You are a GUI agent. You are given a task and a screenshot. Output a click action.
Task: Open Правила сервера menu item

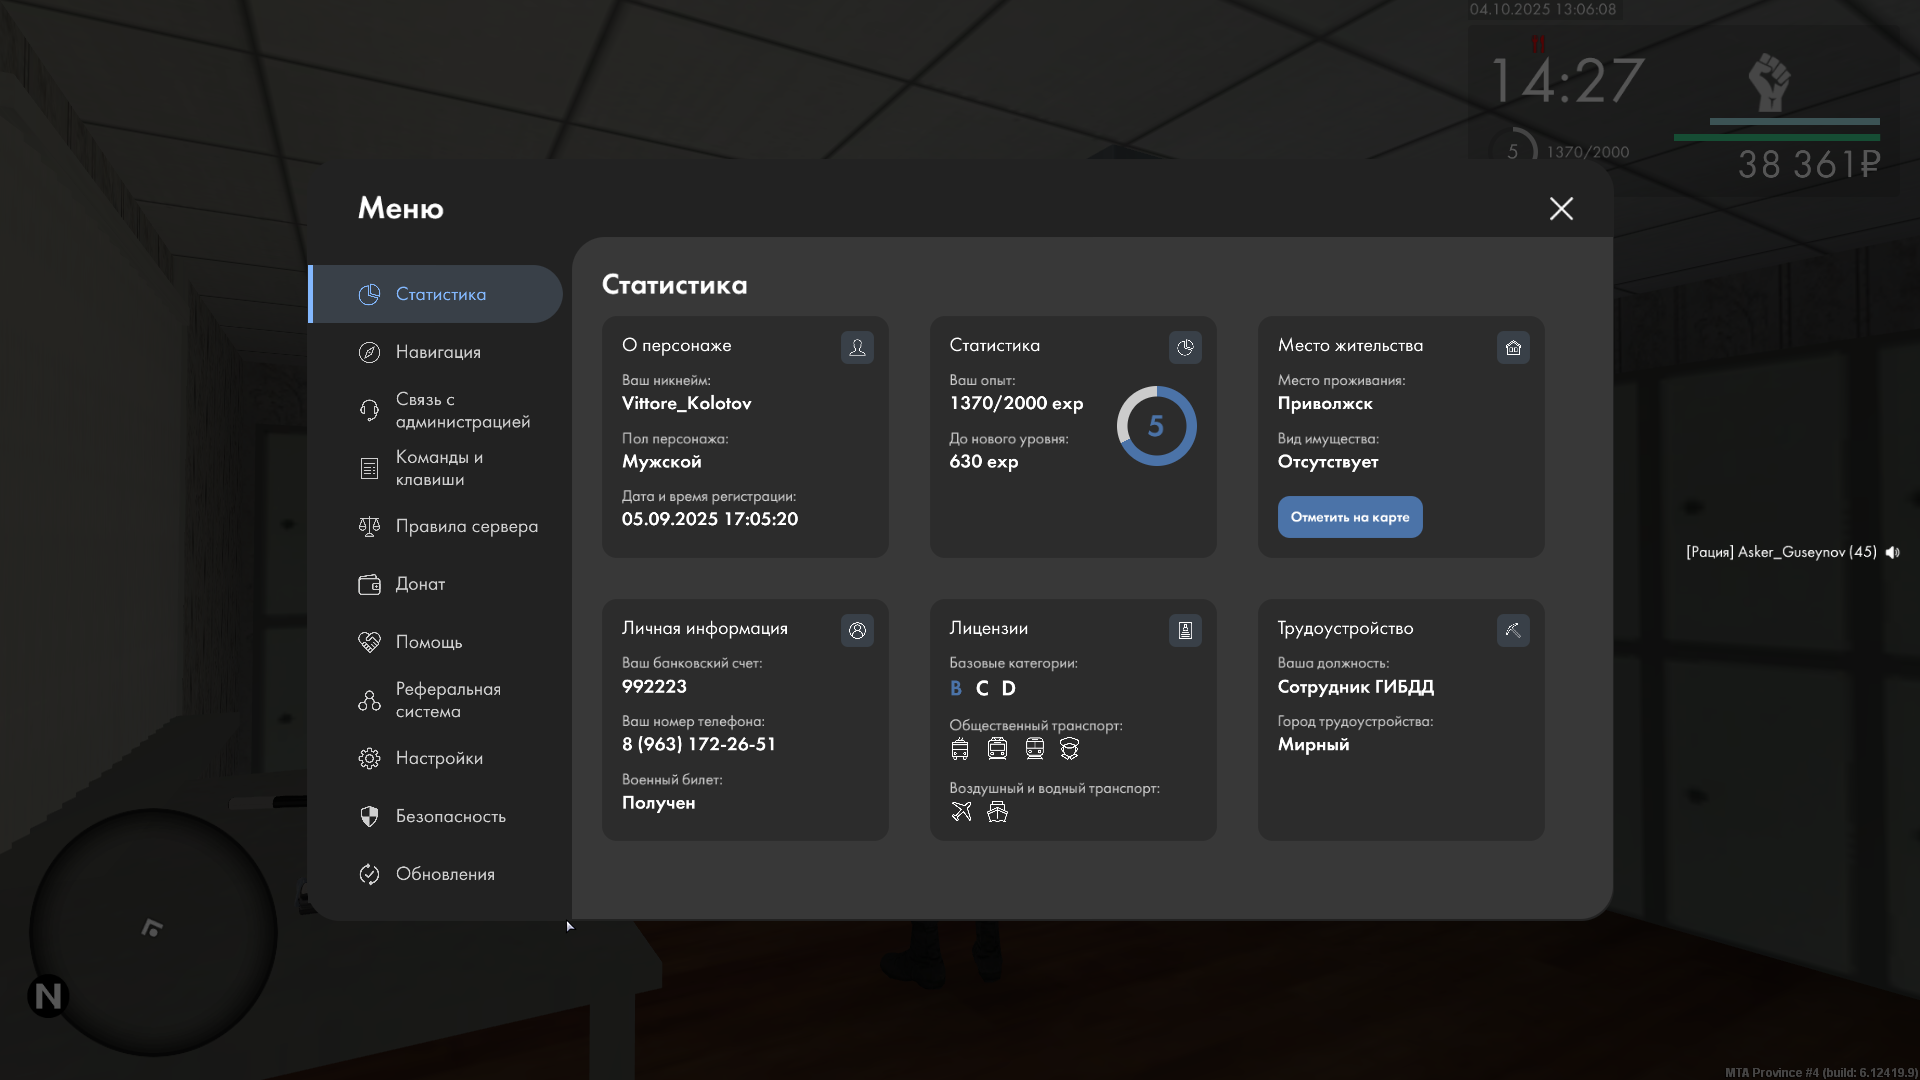tap(466, 526)
